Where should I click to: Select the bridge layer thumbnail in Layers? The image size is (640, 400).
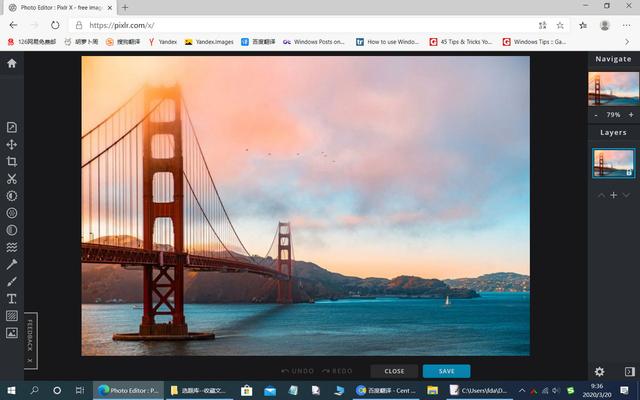tap(613, 163)
